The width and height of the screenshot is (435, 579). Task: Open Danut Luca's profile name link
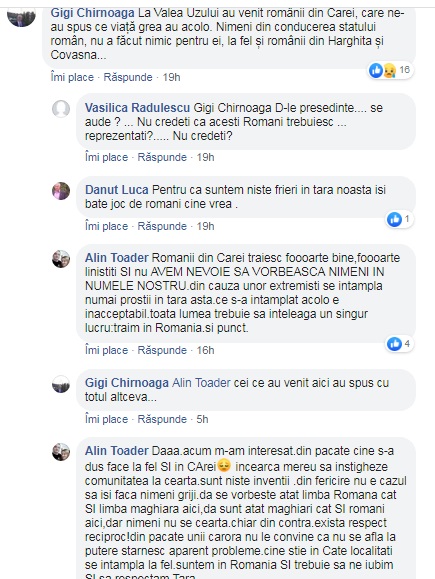[x=117, y=190]
